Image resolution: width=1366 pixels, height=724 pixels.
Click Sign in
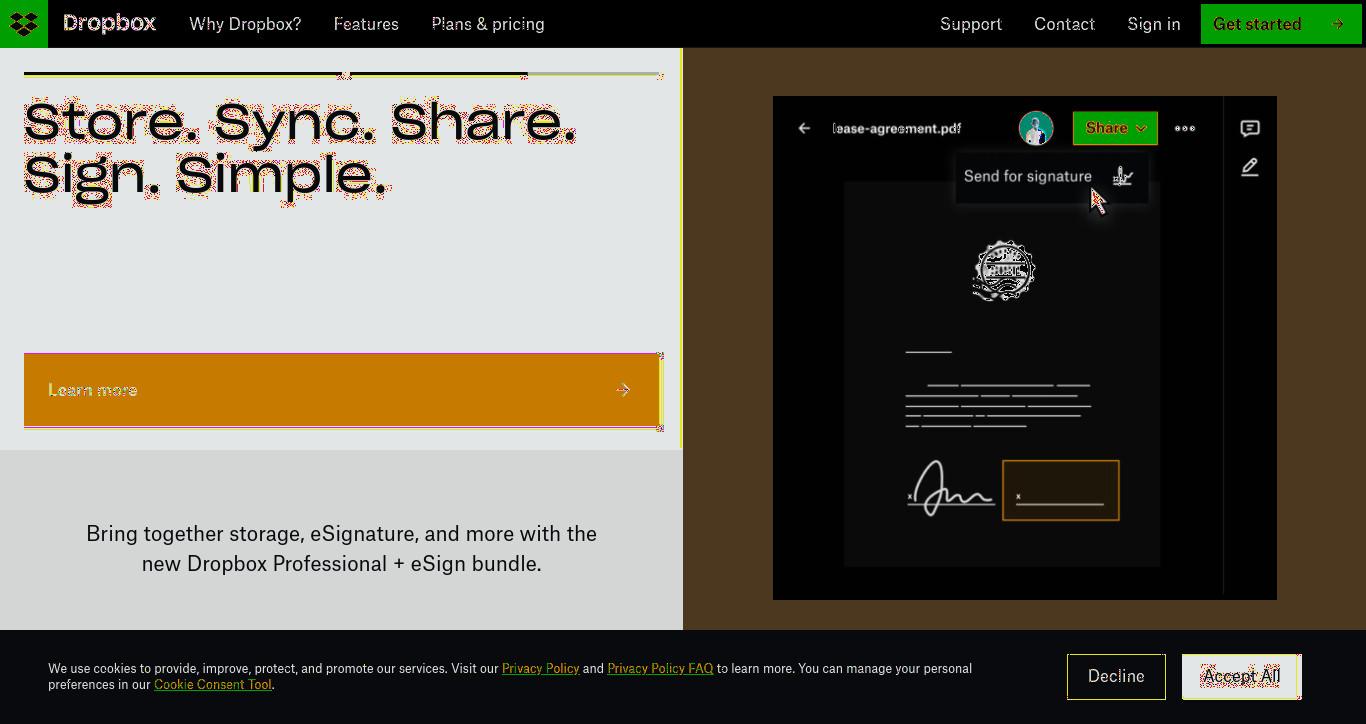coord(1154,24)
